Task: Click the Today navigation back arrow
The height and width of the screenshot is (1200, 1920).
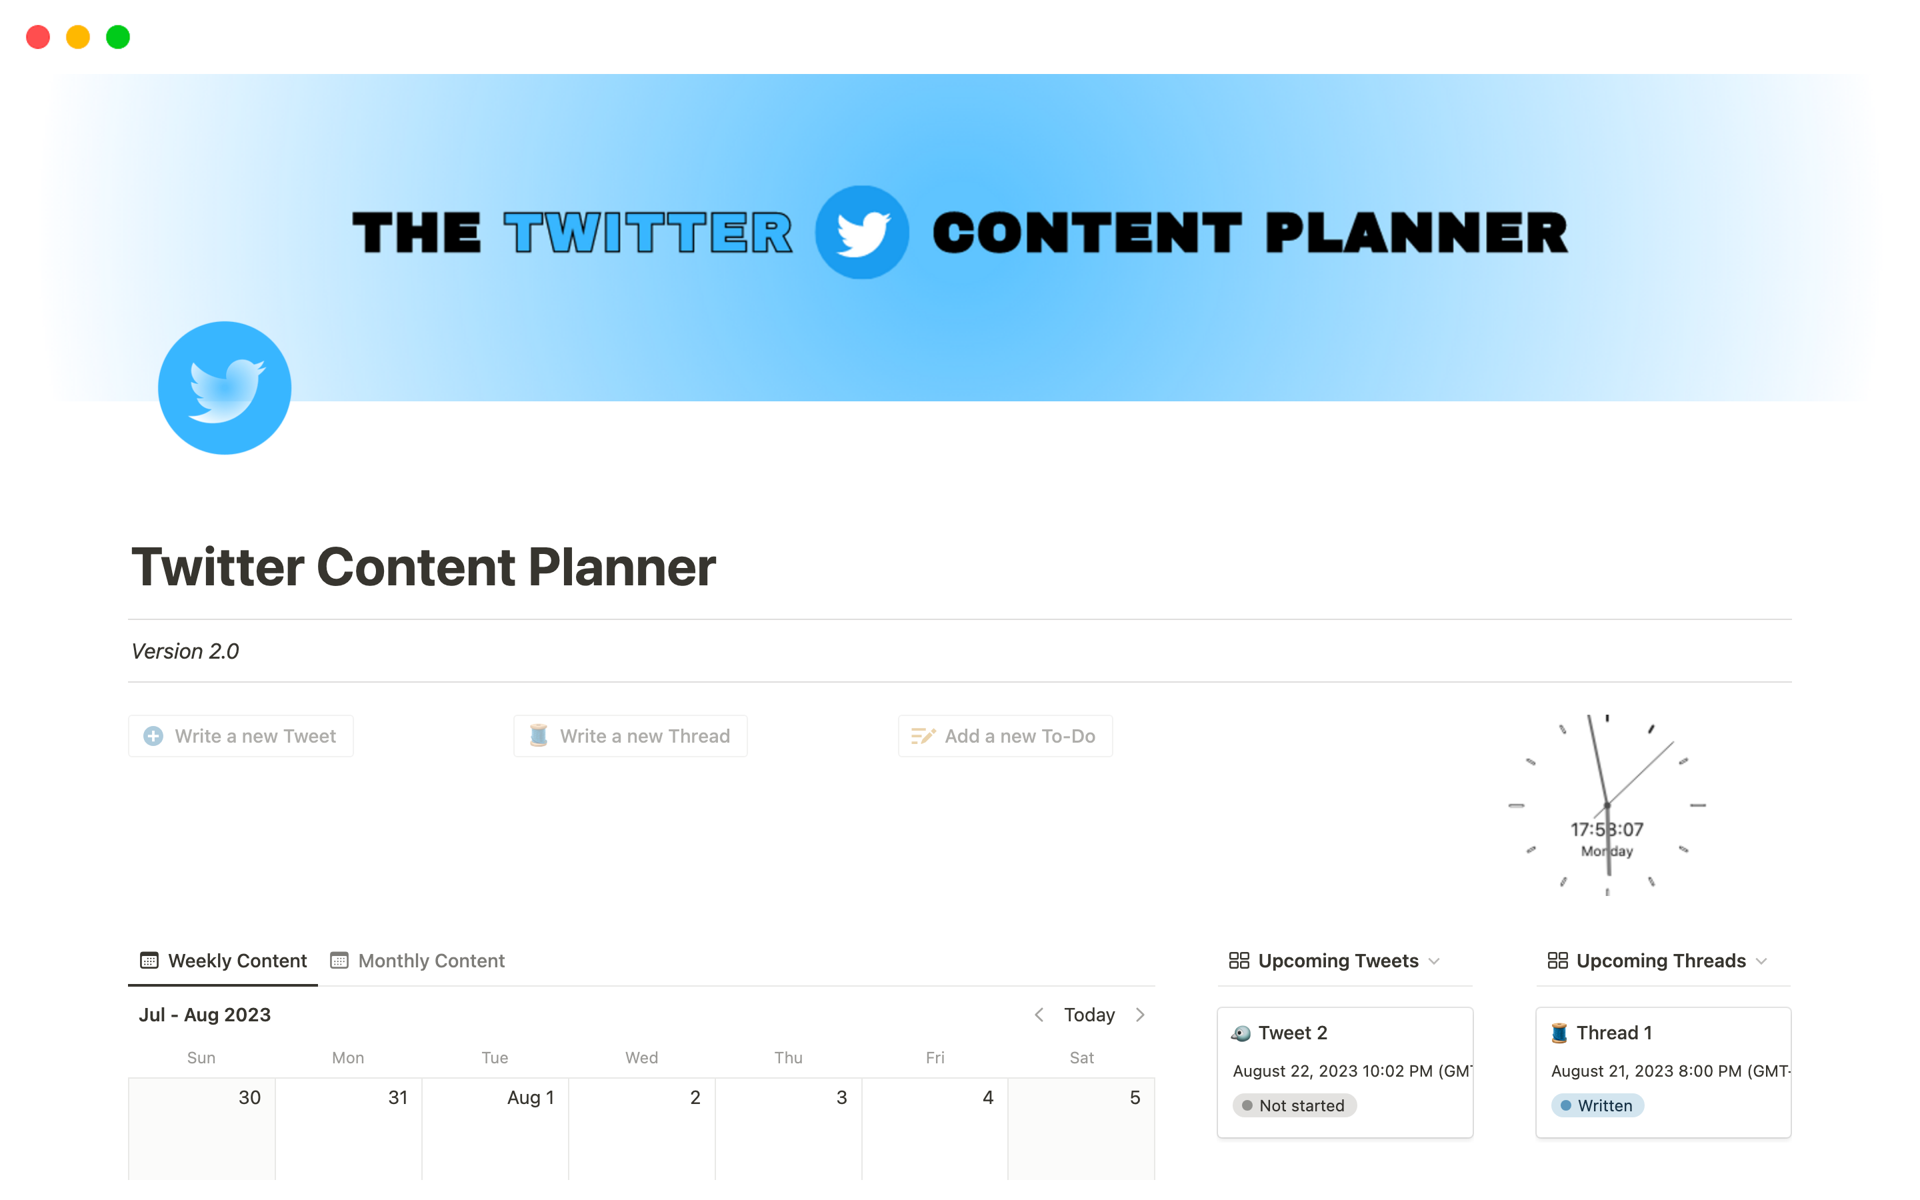Action: (1039, 1015)
